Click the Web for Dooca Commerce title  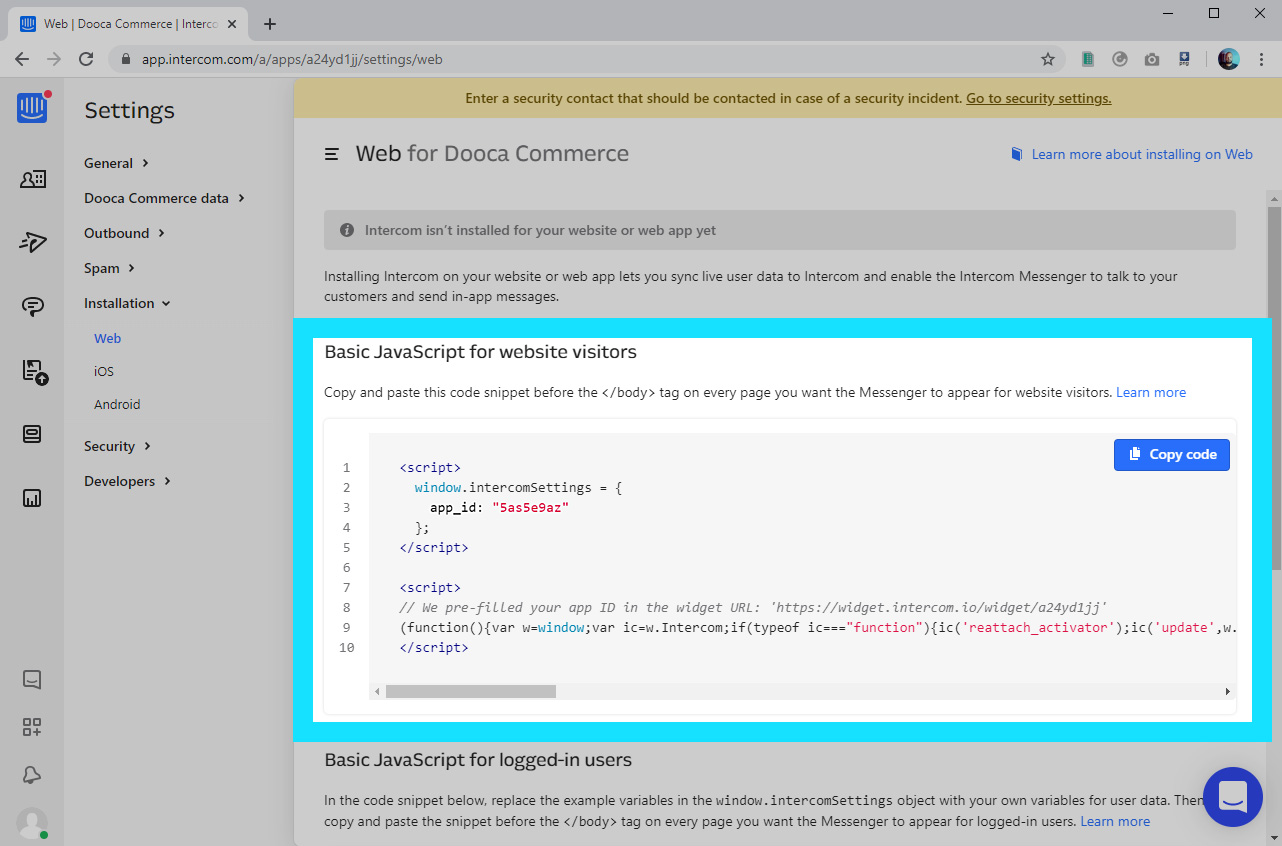pos(492,154)
